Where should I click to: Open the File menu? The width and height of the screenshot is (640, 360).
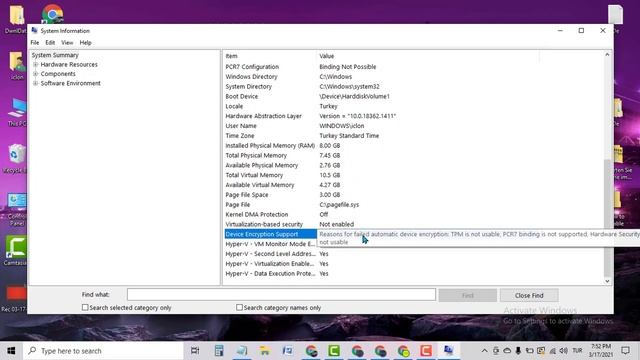point(35,42)
